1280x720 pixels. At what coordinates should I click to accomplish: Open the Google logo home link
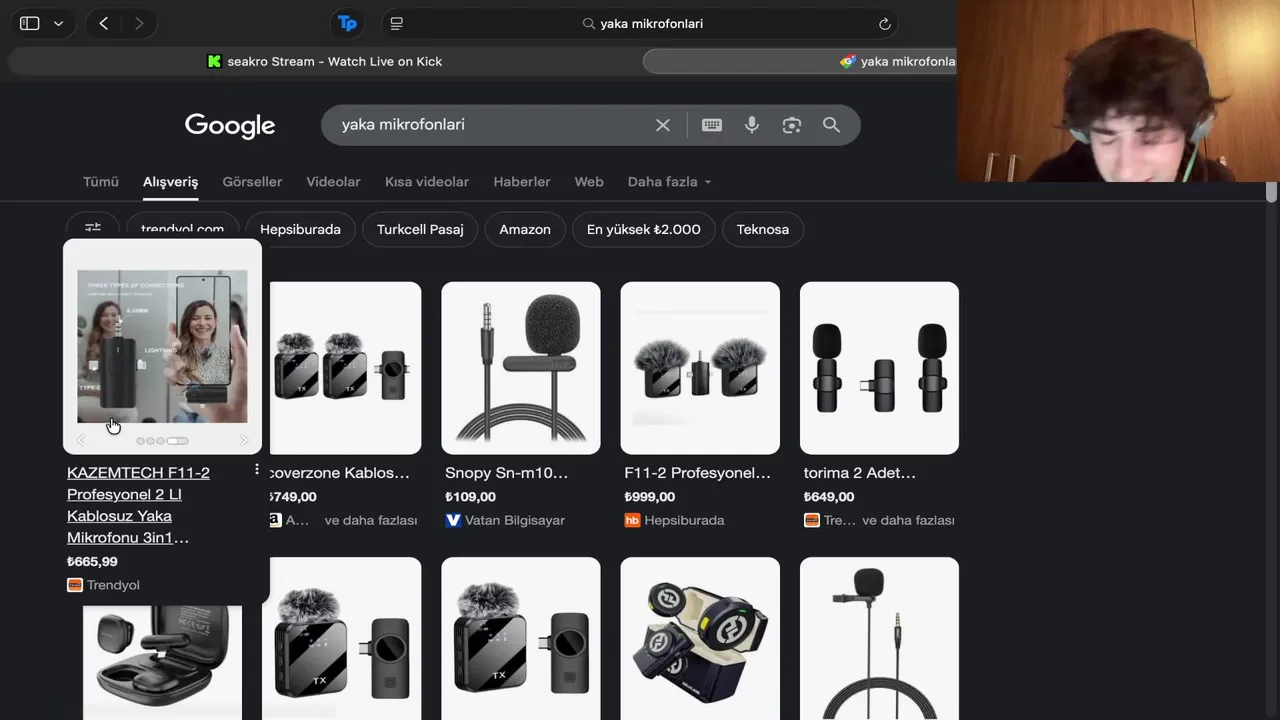pos(230,125)
